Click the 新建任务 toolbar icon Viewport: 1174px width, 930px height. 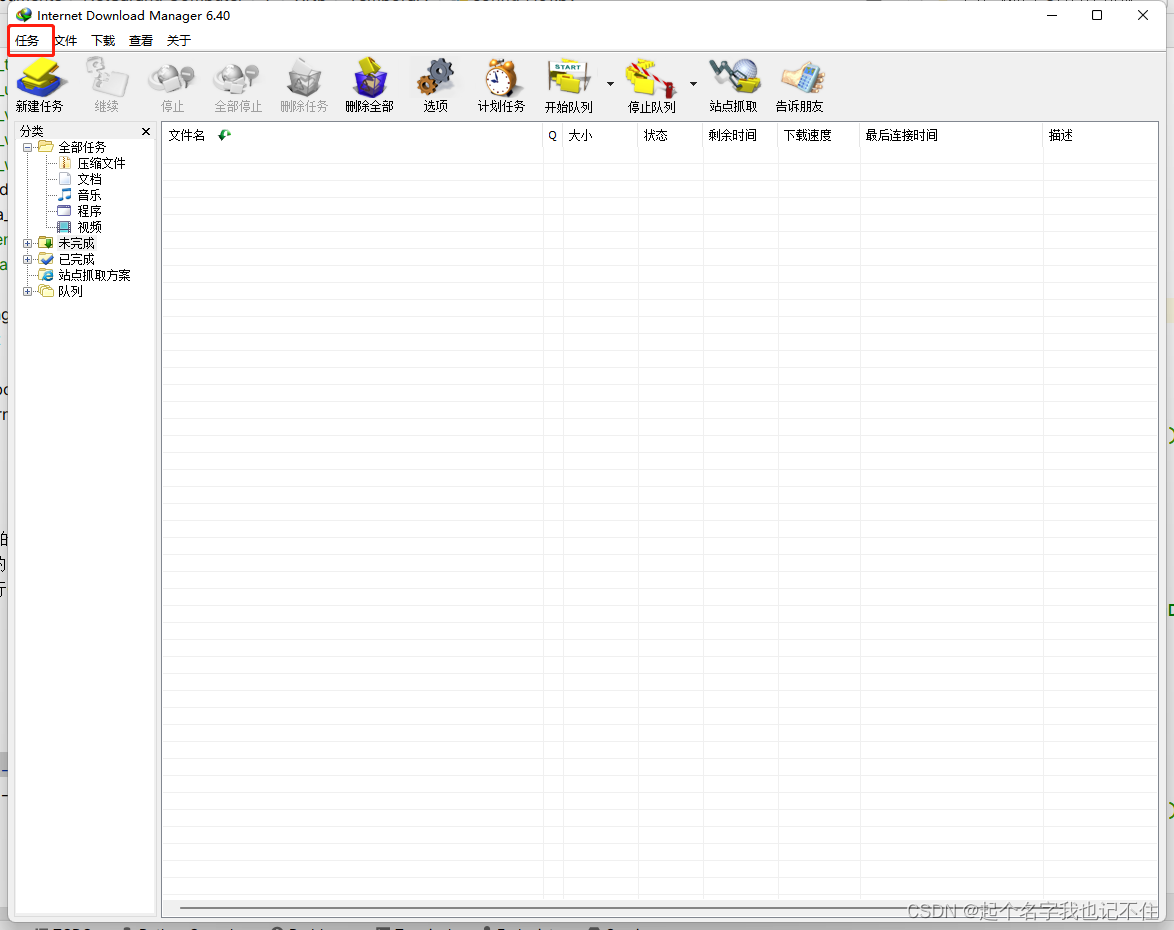coord(40,77)
